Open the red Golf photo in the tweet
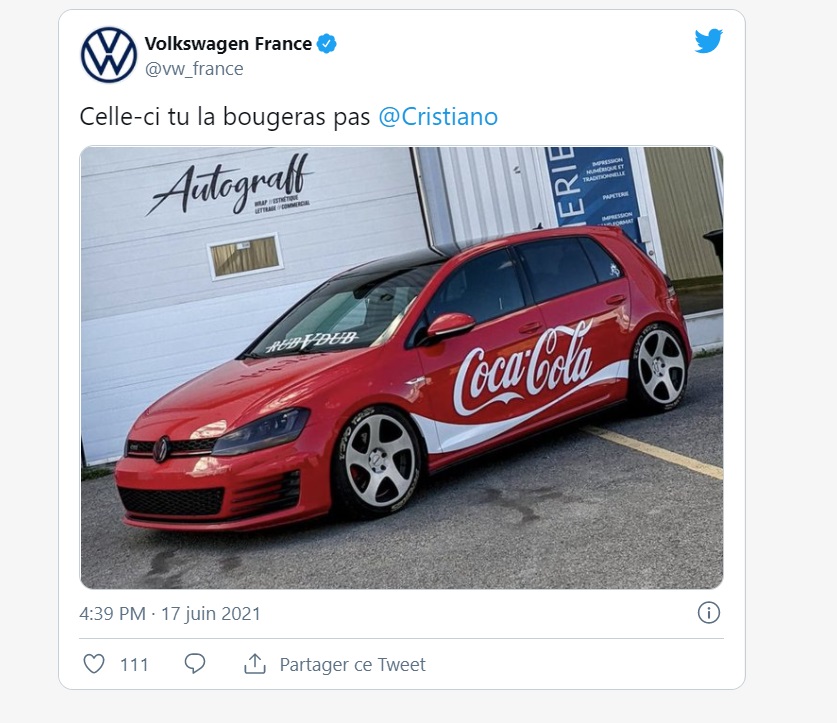837x723 pixels. (401, 368)
